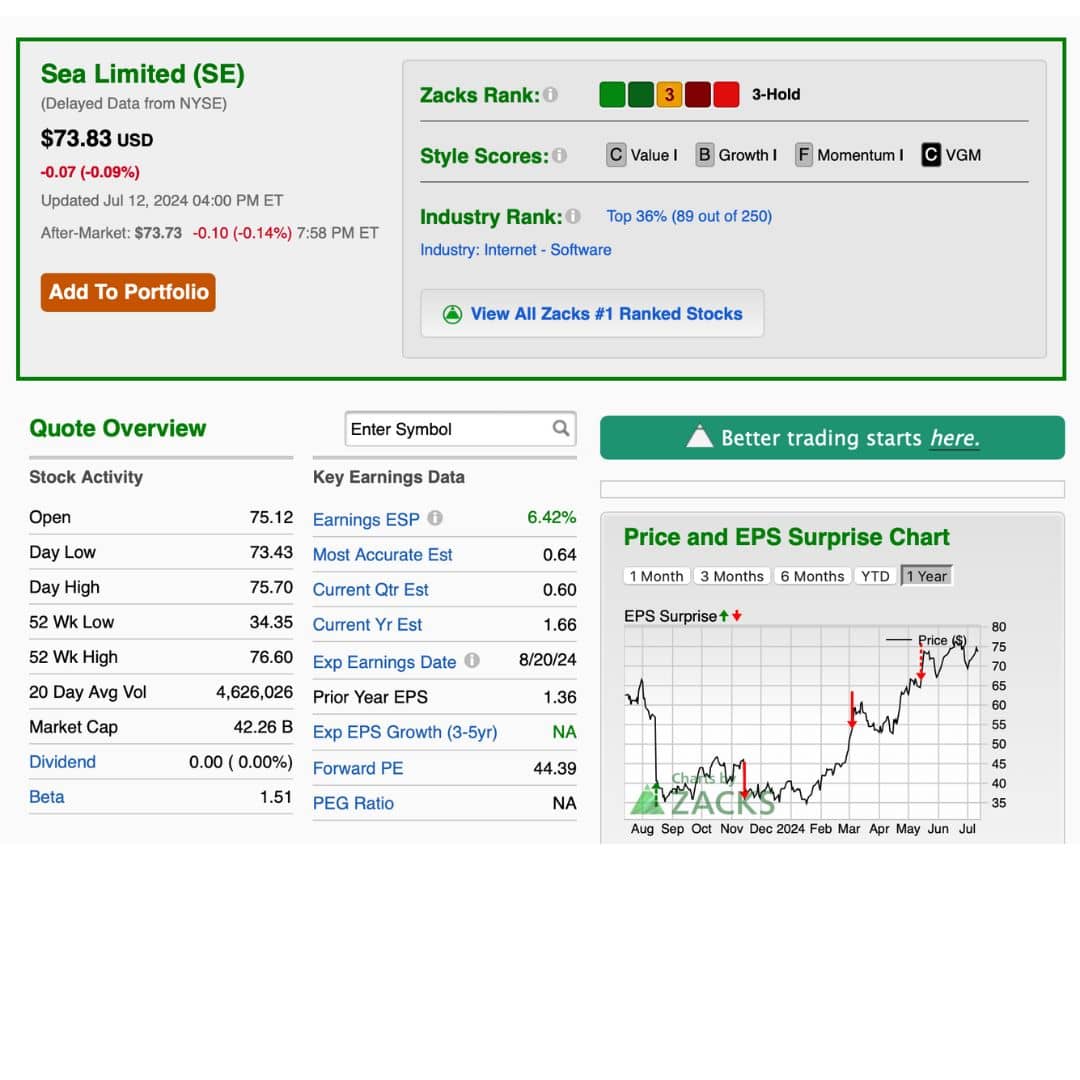
Task: Open the Exp Earnings Date link
Action: point(384,662)
